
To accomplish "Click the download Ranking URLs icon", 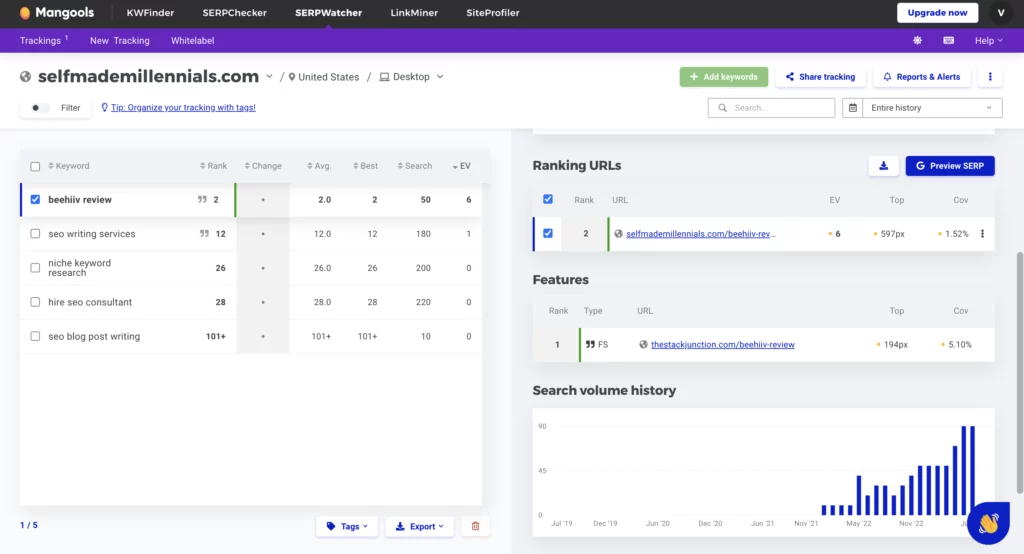I will pyautogui.click(x=883, y=166).
